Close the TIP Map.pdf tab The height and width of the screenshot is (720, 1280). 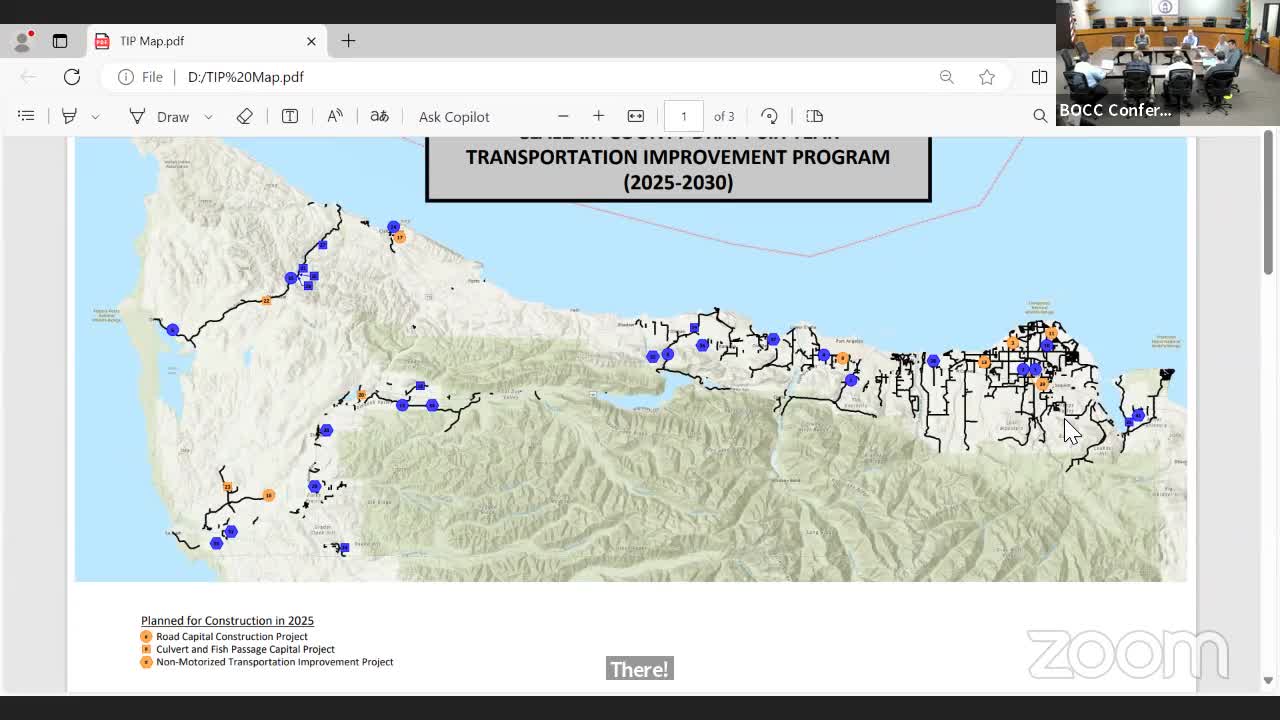(311, 41)
